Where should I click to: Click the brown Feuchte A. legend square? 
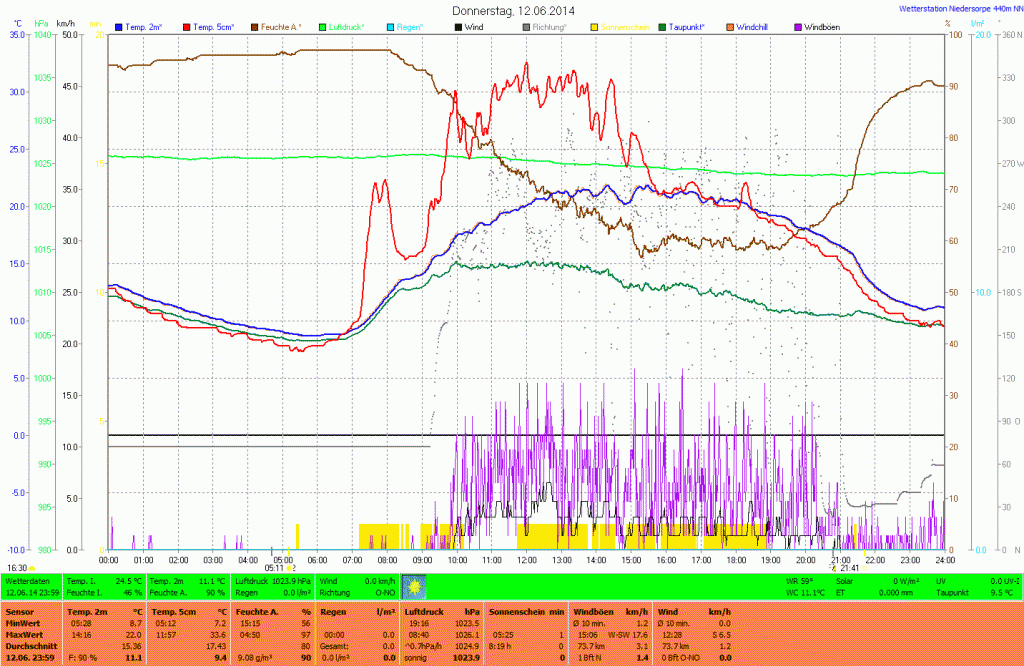(x=254, y=27)
